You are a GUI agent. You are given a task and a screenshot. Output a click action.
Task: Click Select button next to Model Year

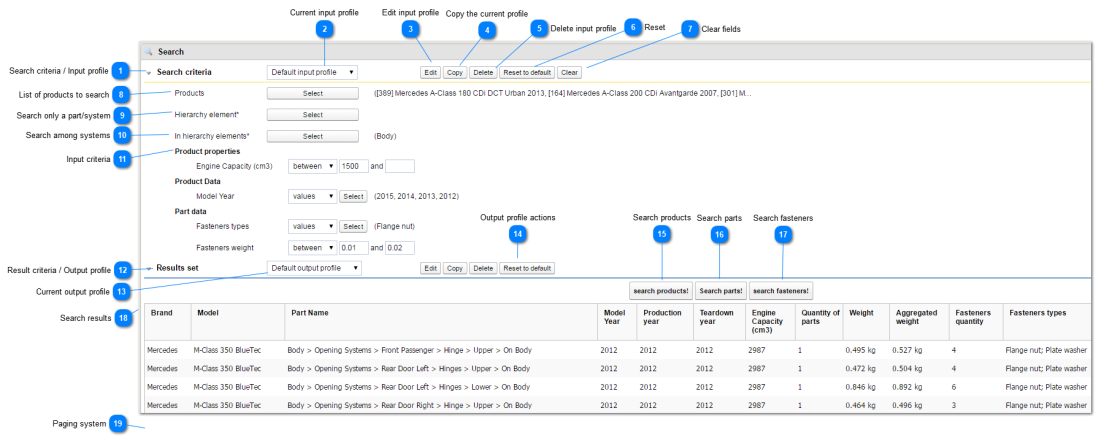point(354,197)
